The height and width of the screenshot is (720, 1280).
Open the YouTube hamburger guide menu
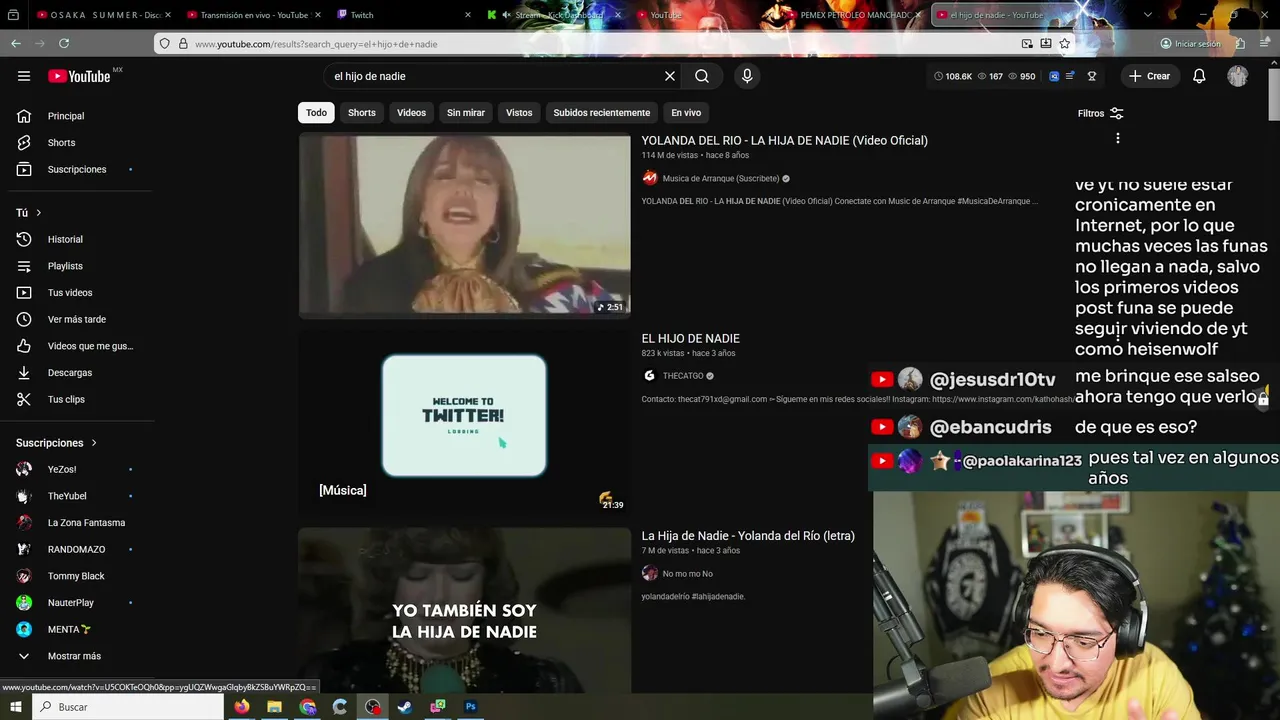click(24, 76)
